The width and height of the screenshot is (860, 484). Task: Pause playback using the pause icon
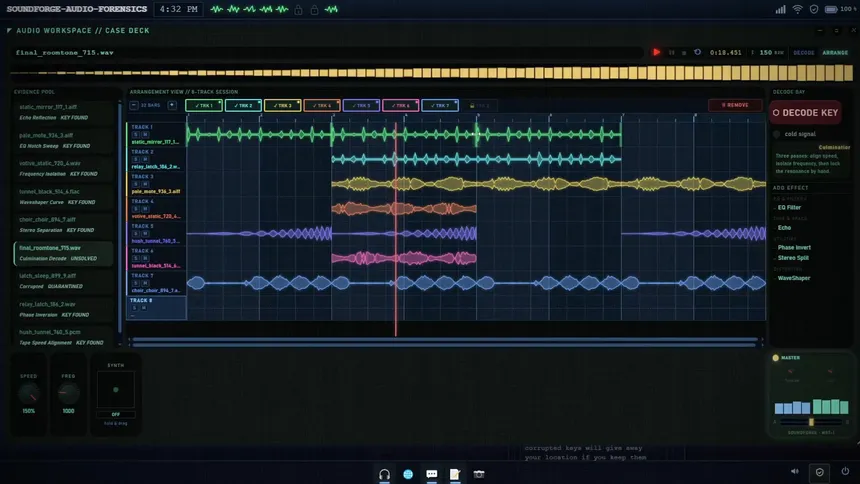pyautogui.click(x=671, y=53)
